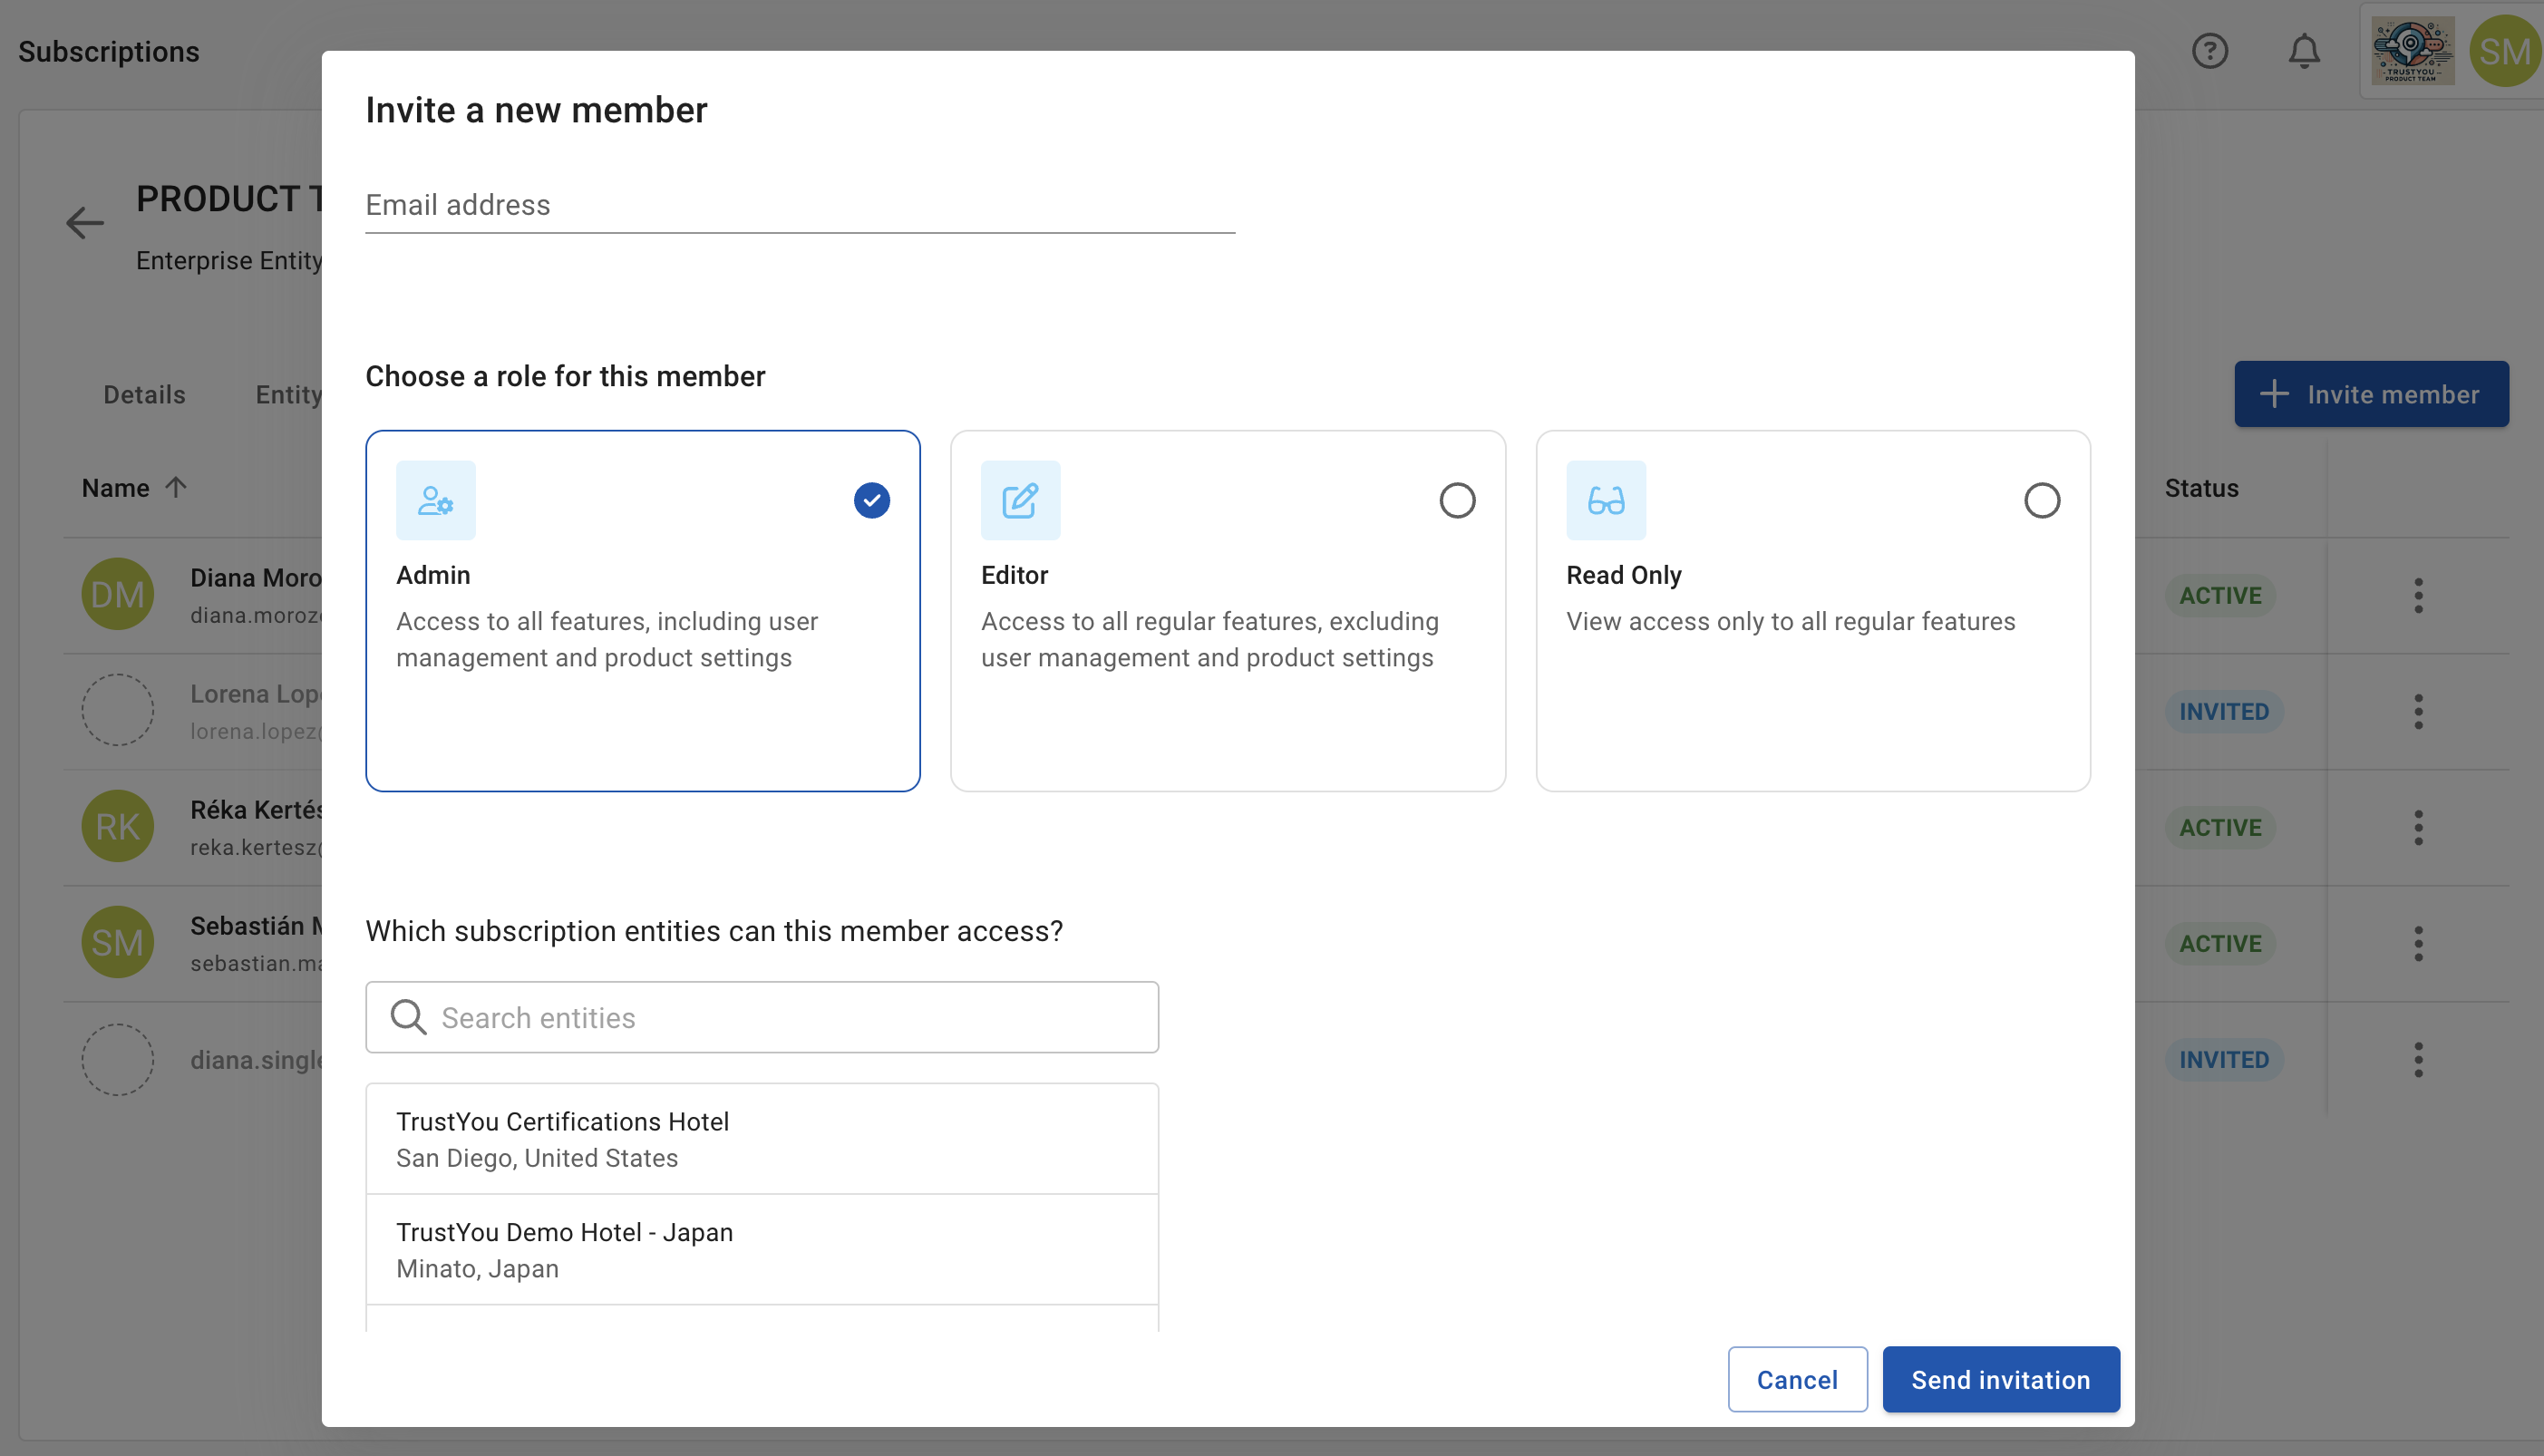2544x1456 pixels.
Task: Select TrustYou Demo Hotel - Japan entity
Action: 762,1249
